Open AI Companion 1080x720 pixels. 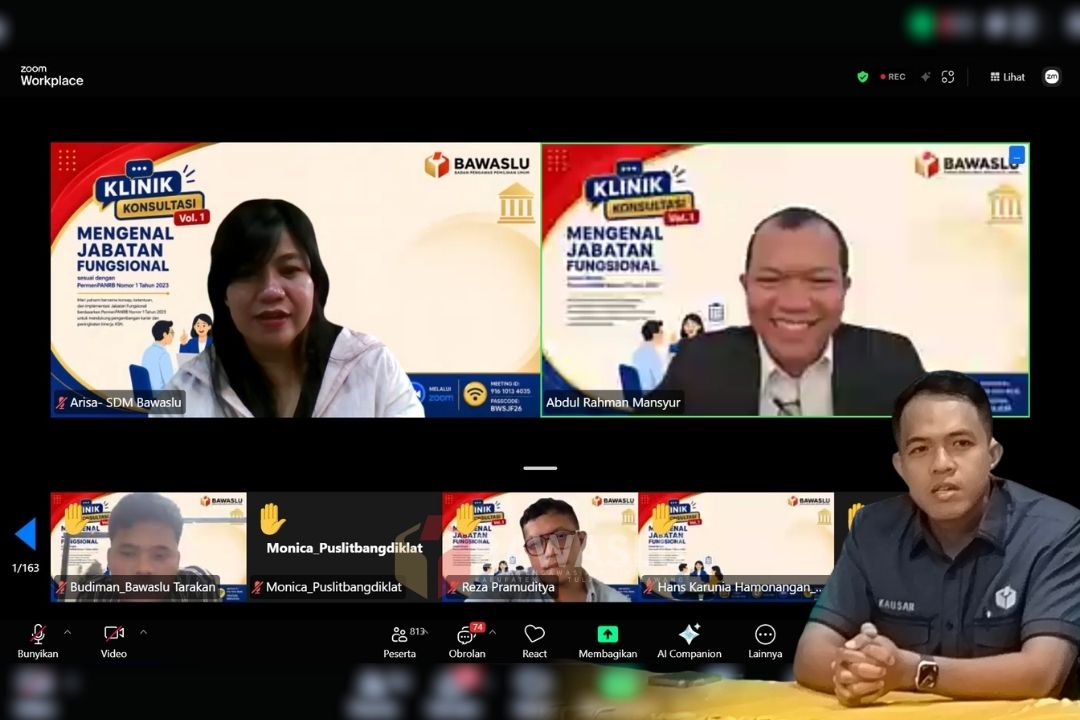click(689, 642)
